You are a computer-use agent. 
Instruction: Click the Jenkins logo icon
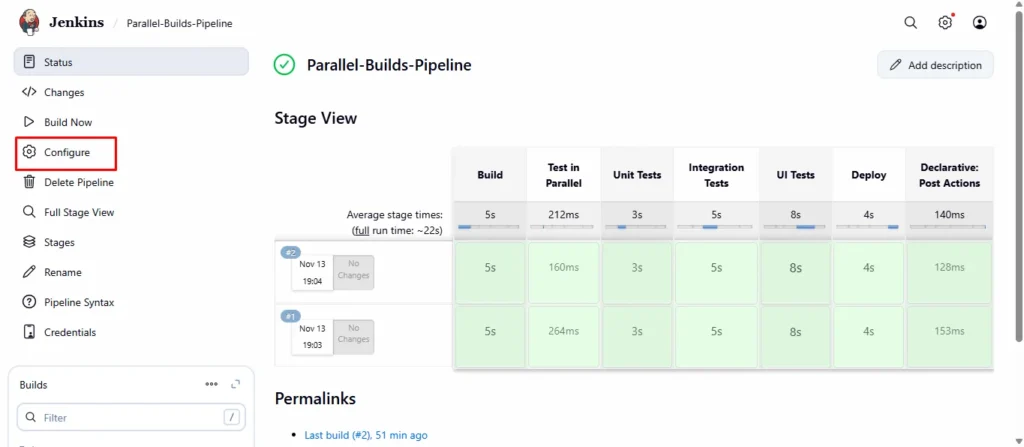30,22
